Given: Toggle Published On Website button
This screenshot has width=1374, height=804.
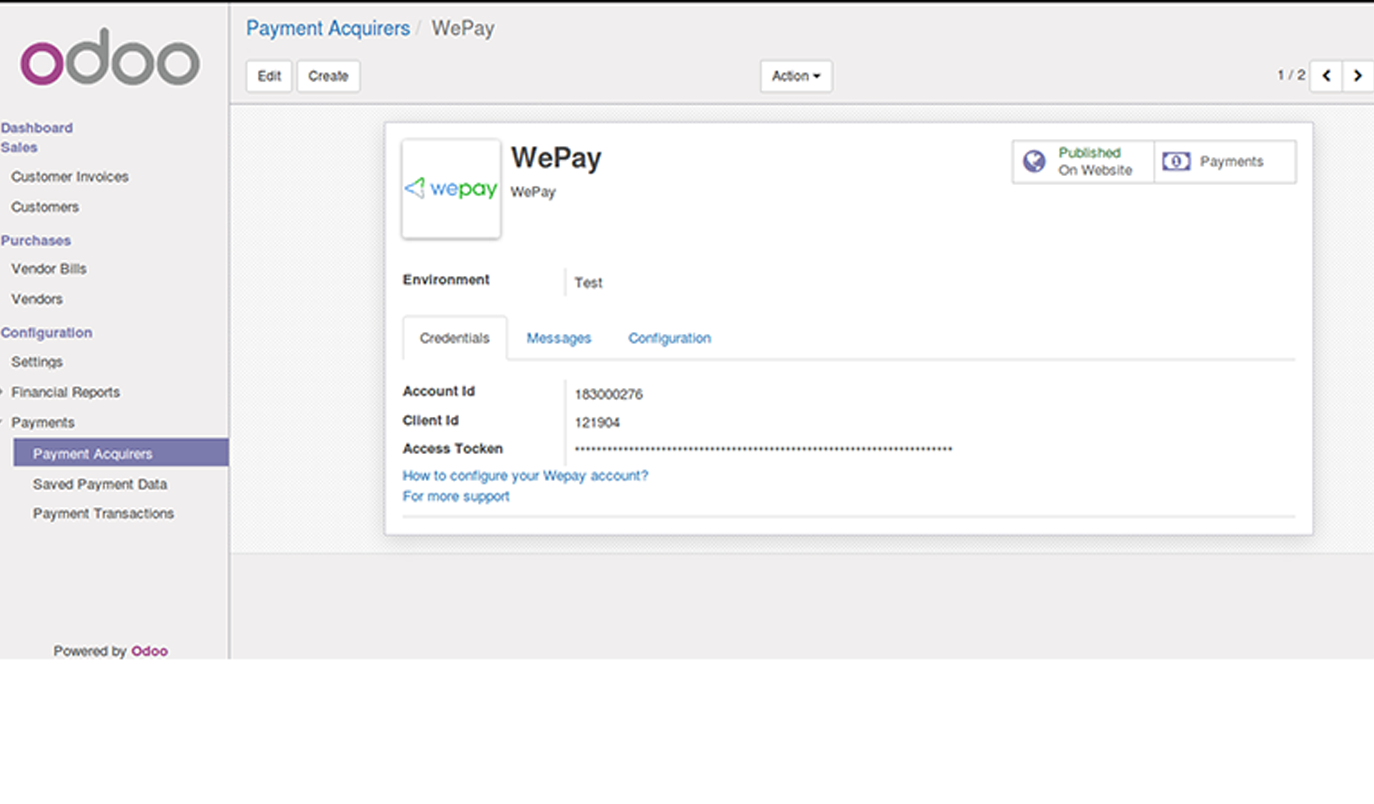Looking at the screenshot, I should 1083,161.
